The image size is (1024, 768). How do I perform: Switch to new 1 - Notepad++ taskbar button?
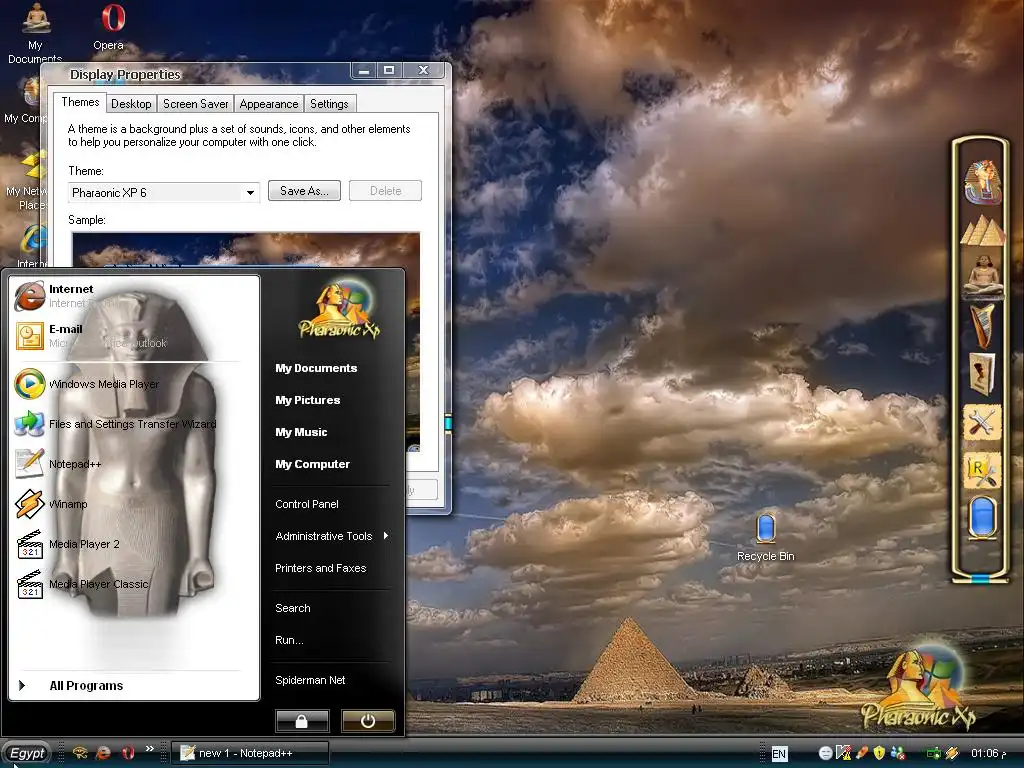[250, 753]
